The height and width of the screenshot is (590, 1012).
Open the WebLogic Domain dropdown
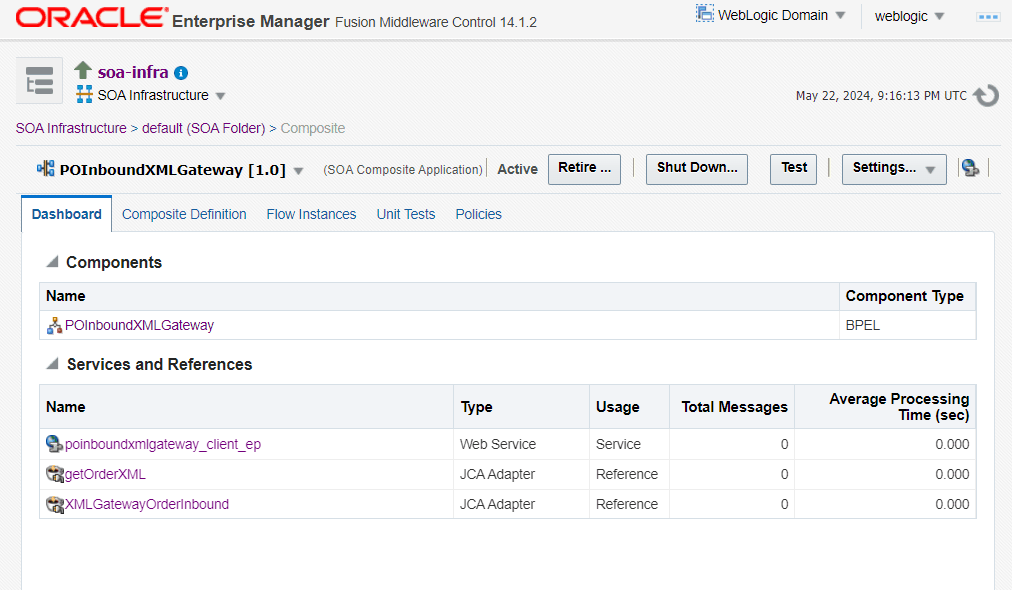point(771,16)
